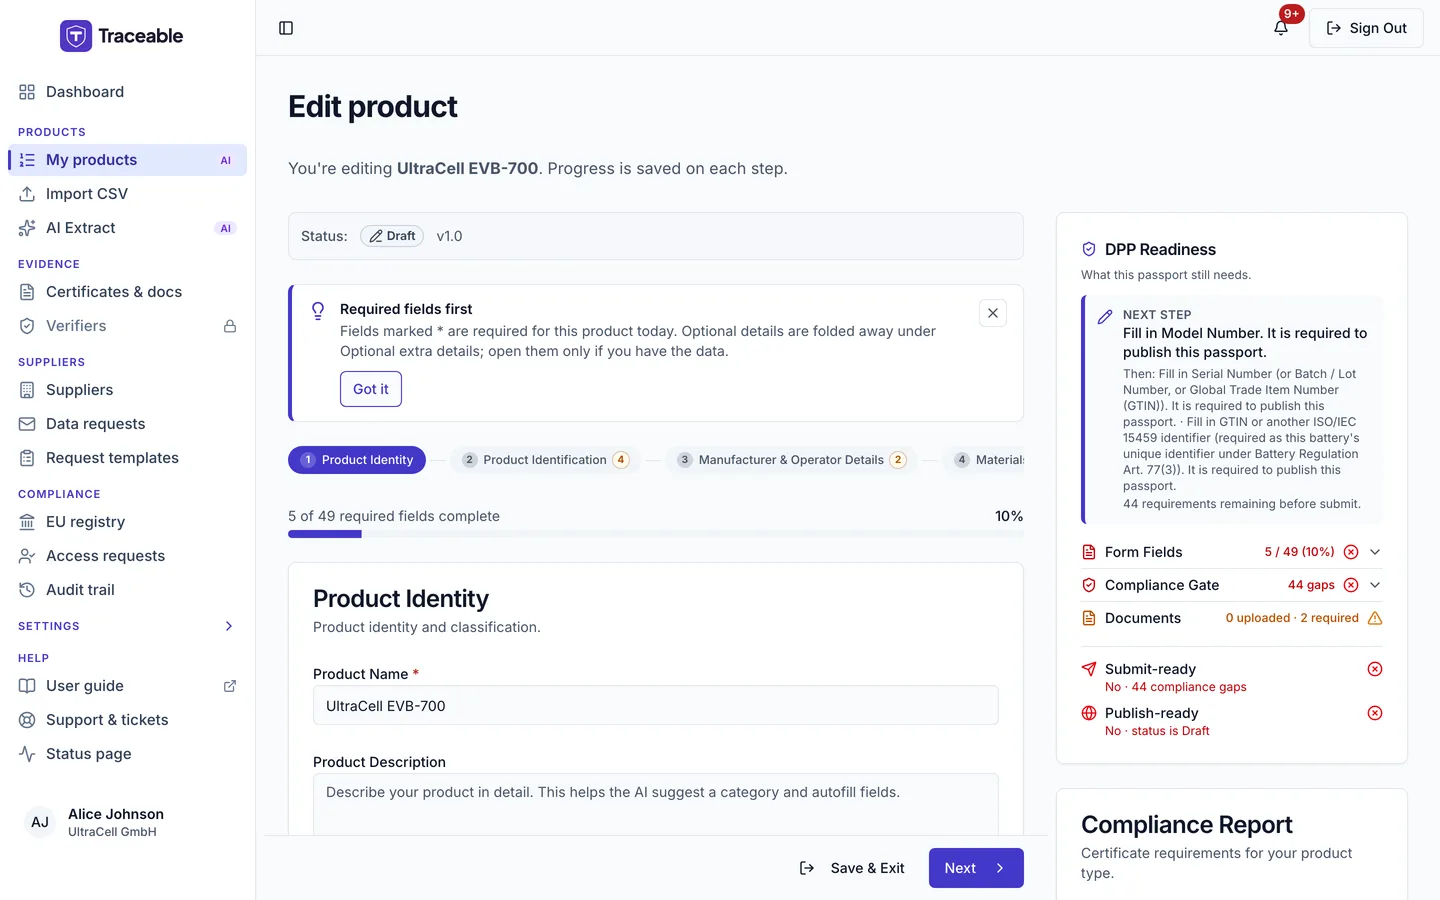The width and height of the screenshot is (1440, 900).
Task: Switch to Product Identification step
Action: tap(545, 460)
